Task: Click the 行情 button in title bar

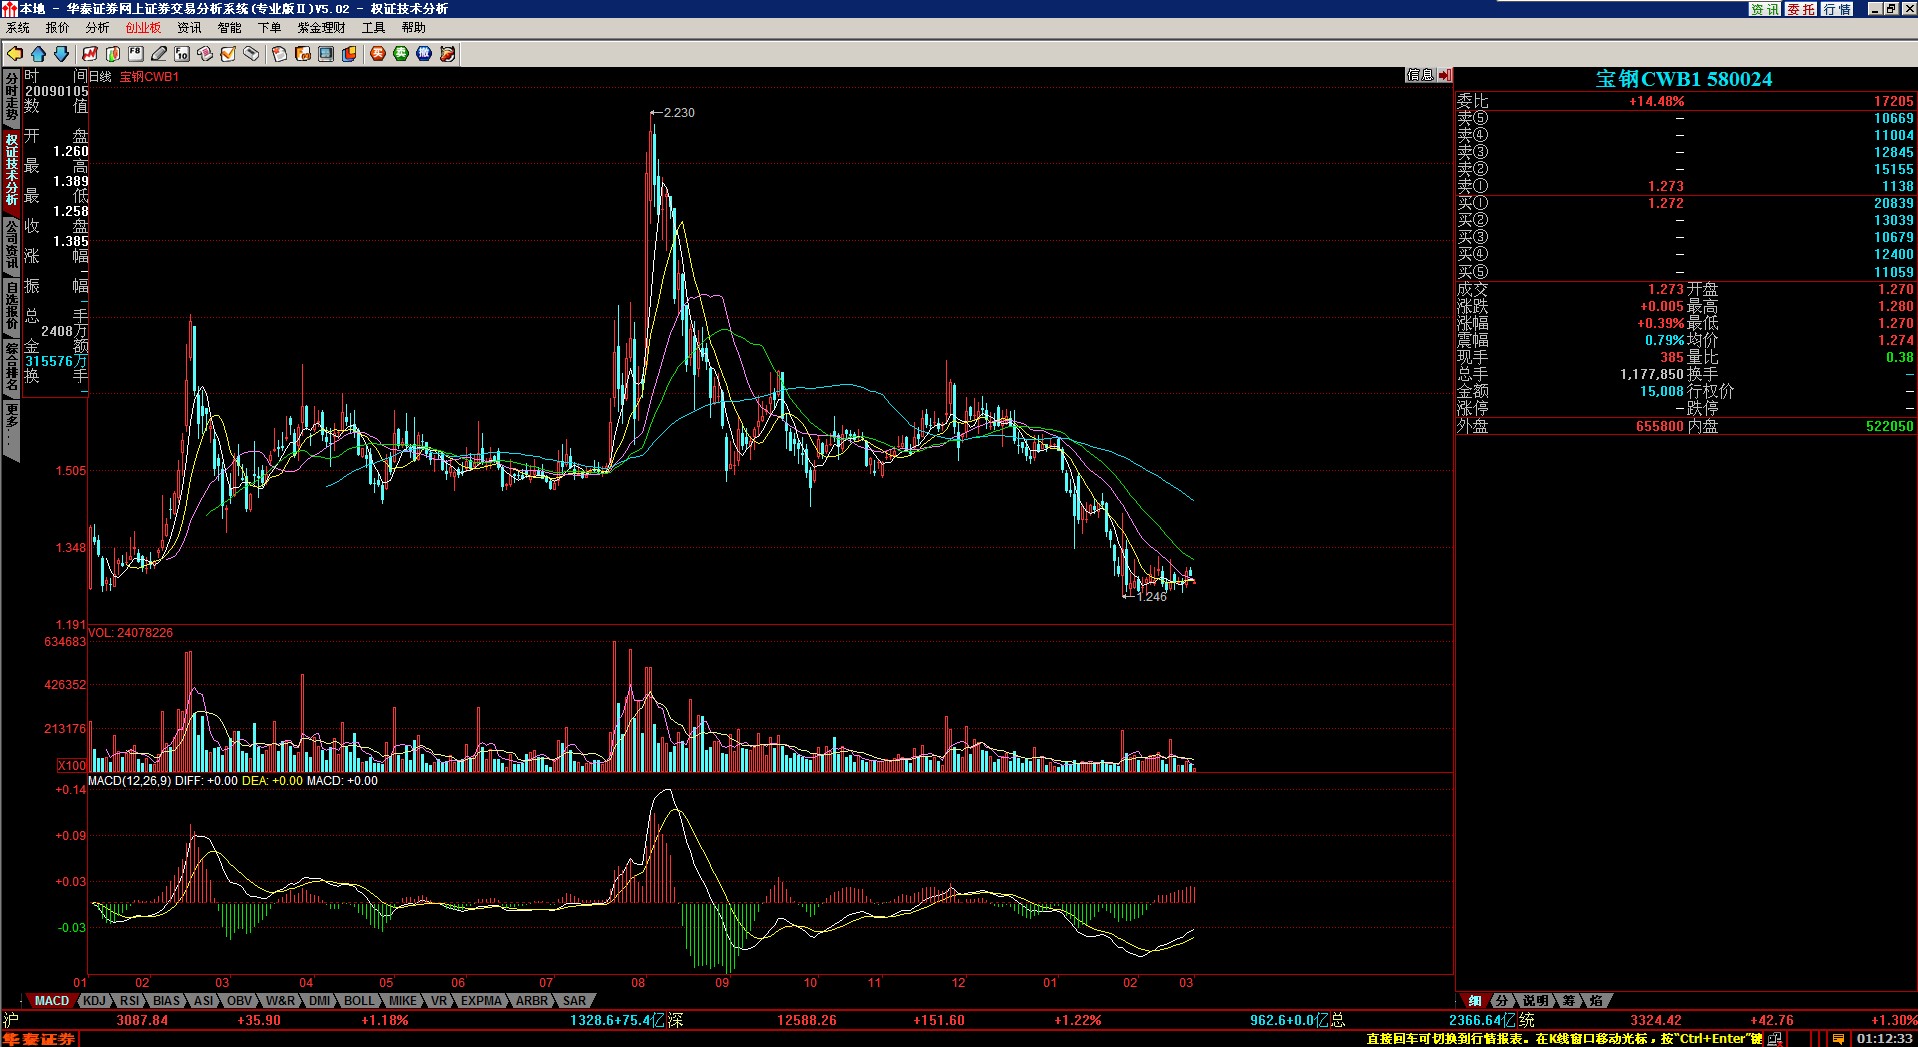Action: tap(1837, 9)
